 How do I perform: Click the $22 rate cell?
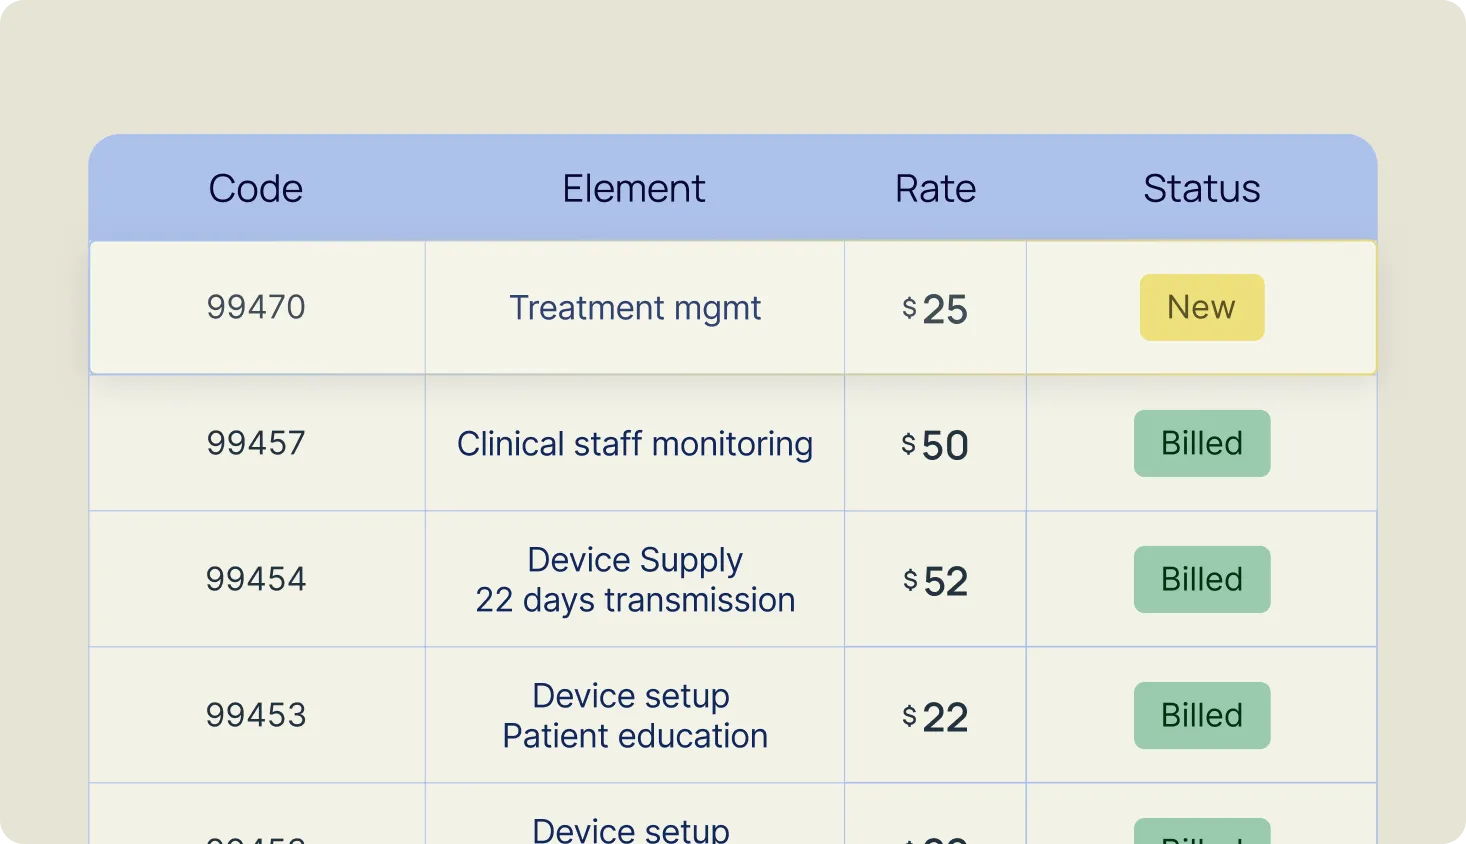[x=935, y=716]
